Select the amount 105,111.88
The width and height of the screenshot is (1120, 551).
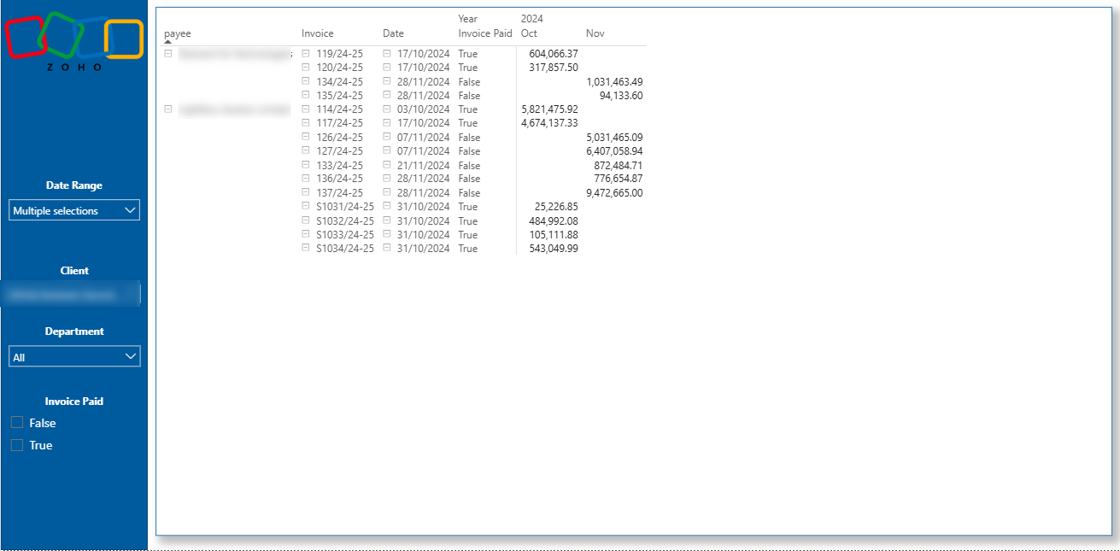pyautogui.click(x=554, y=234)
